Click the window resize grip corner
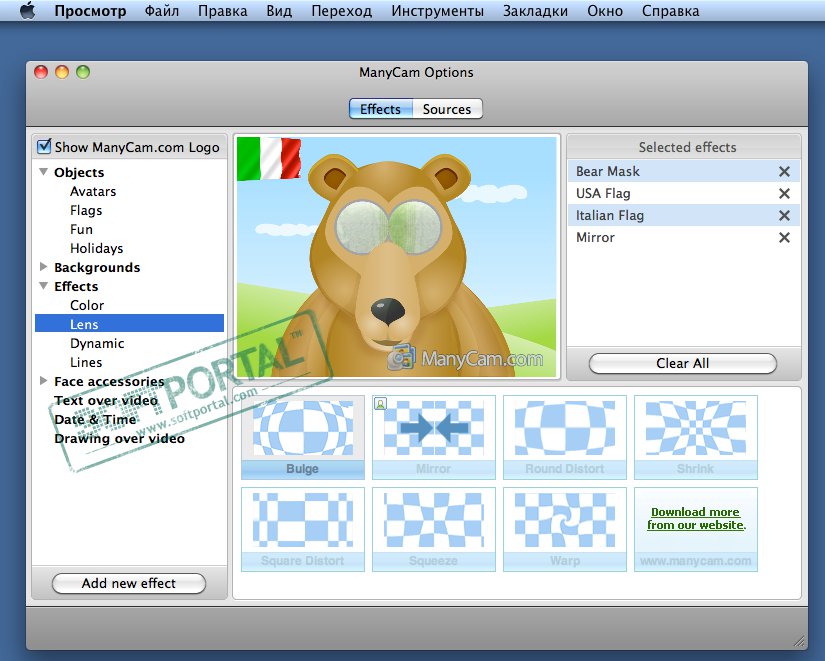The width and height of the screenshot is (825, 661). click(799, 641)
